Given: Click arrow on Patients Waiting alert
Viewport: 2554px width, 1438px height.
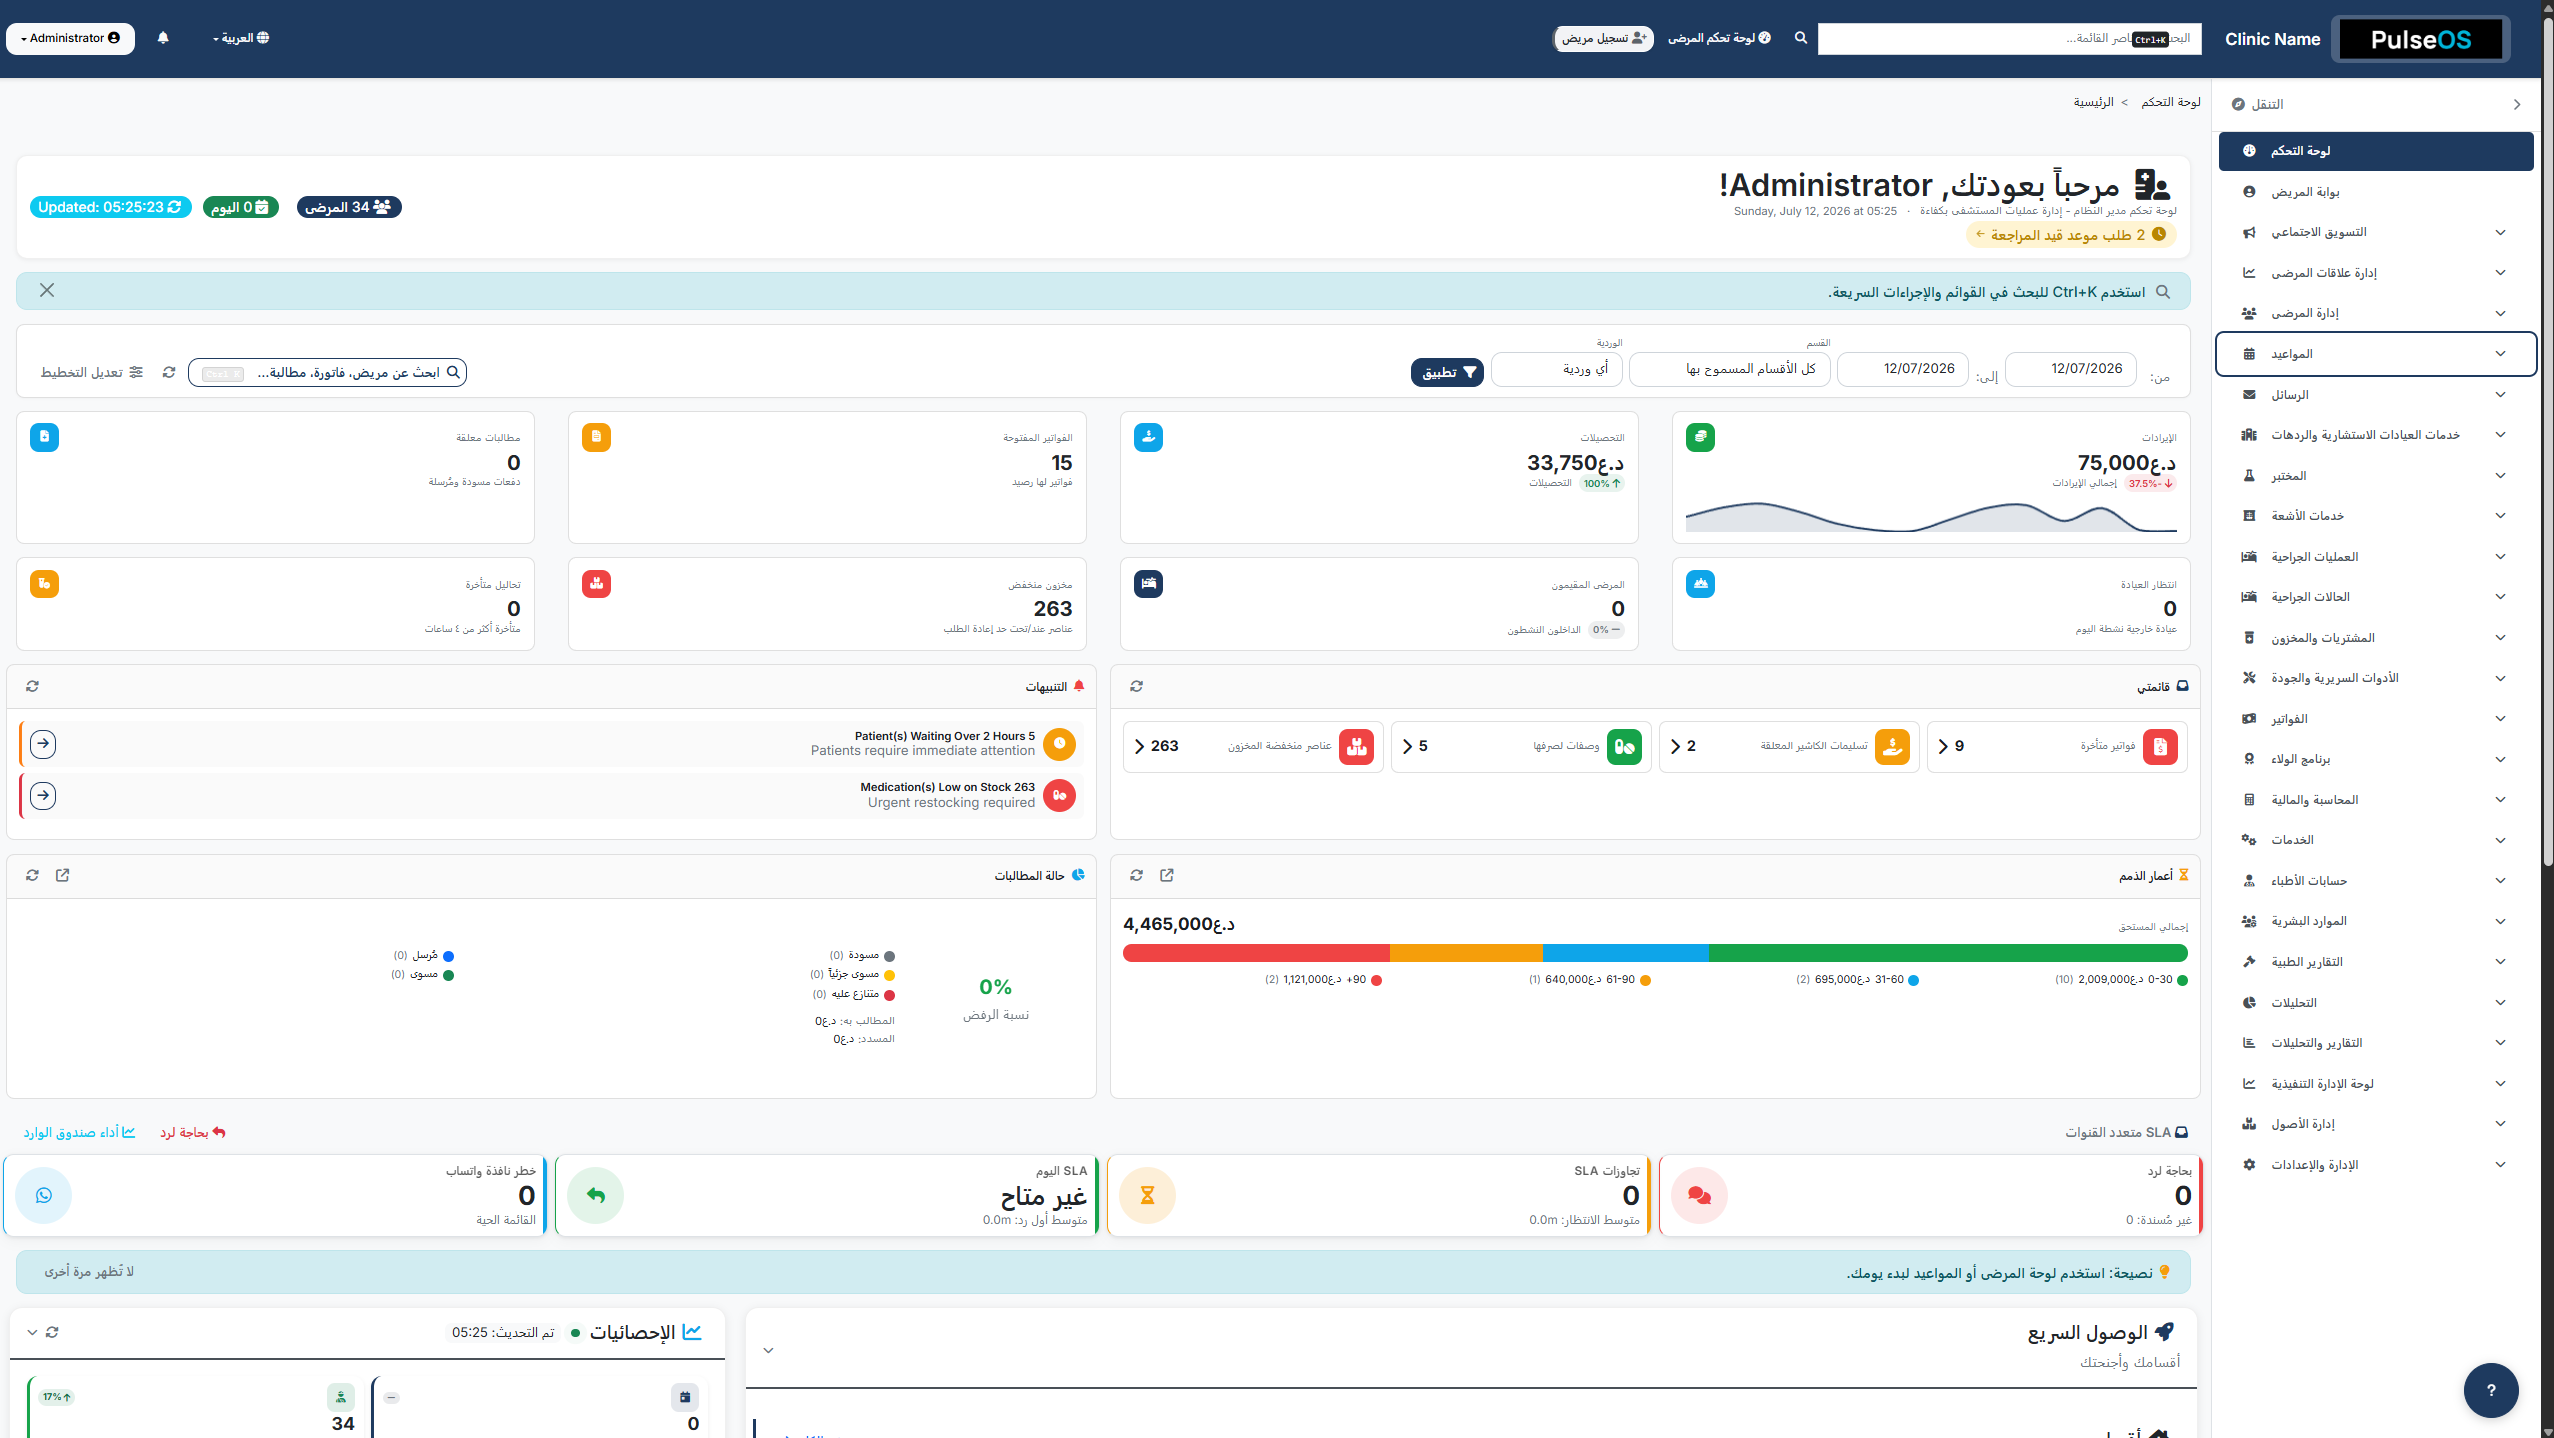Looking at the screenshot, I should tap(43, 744).
